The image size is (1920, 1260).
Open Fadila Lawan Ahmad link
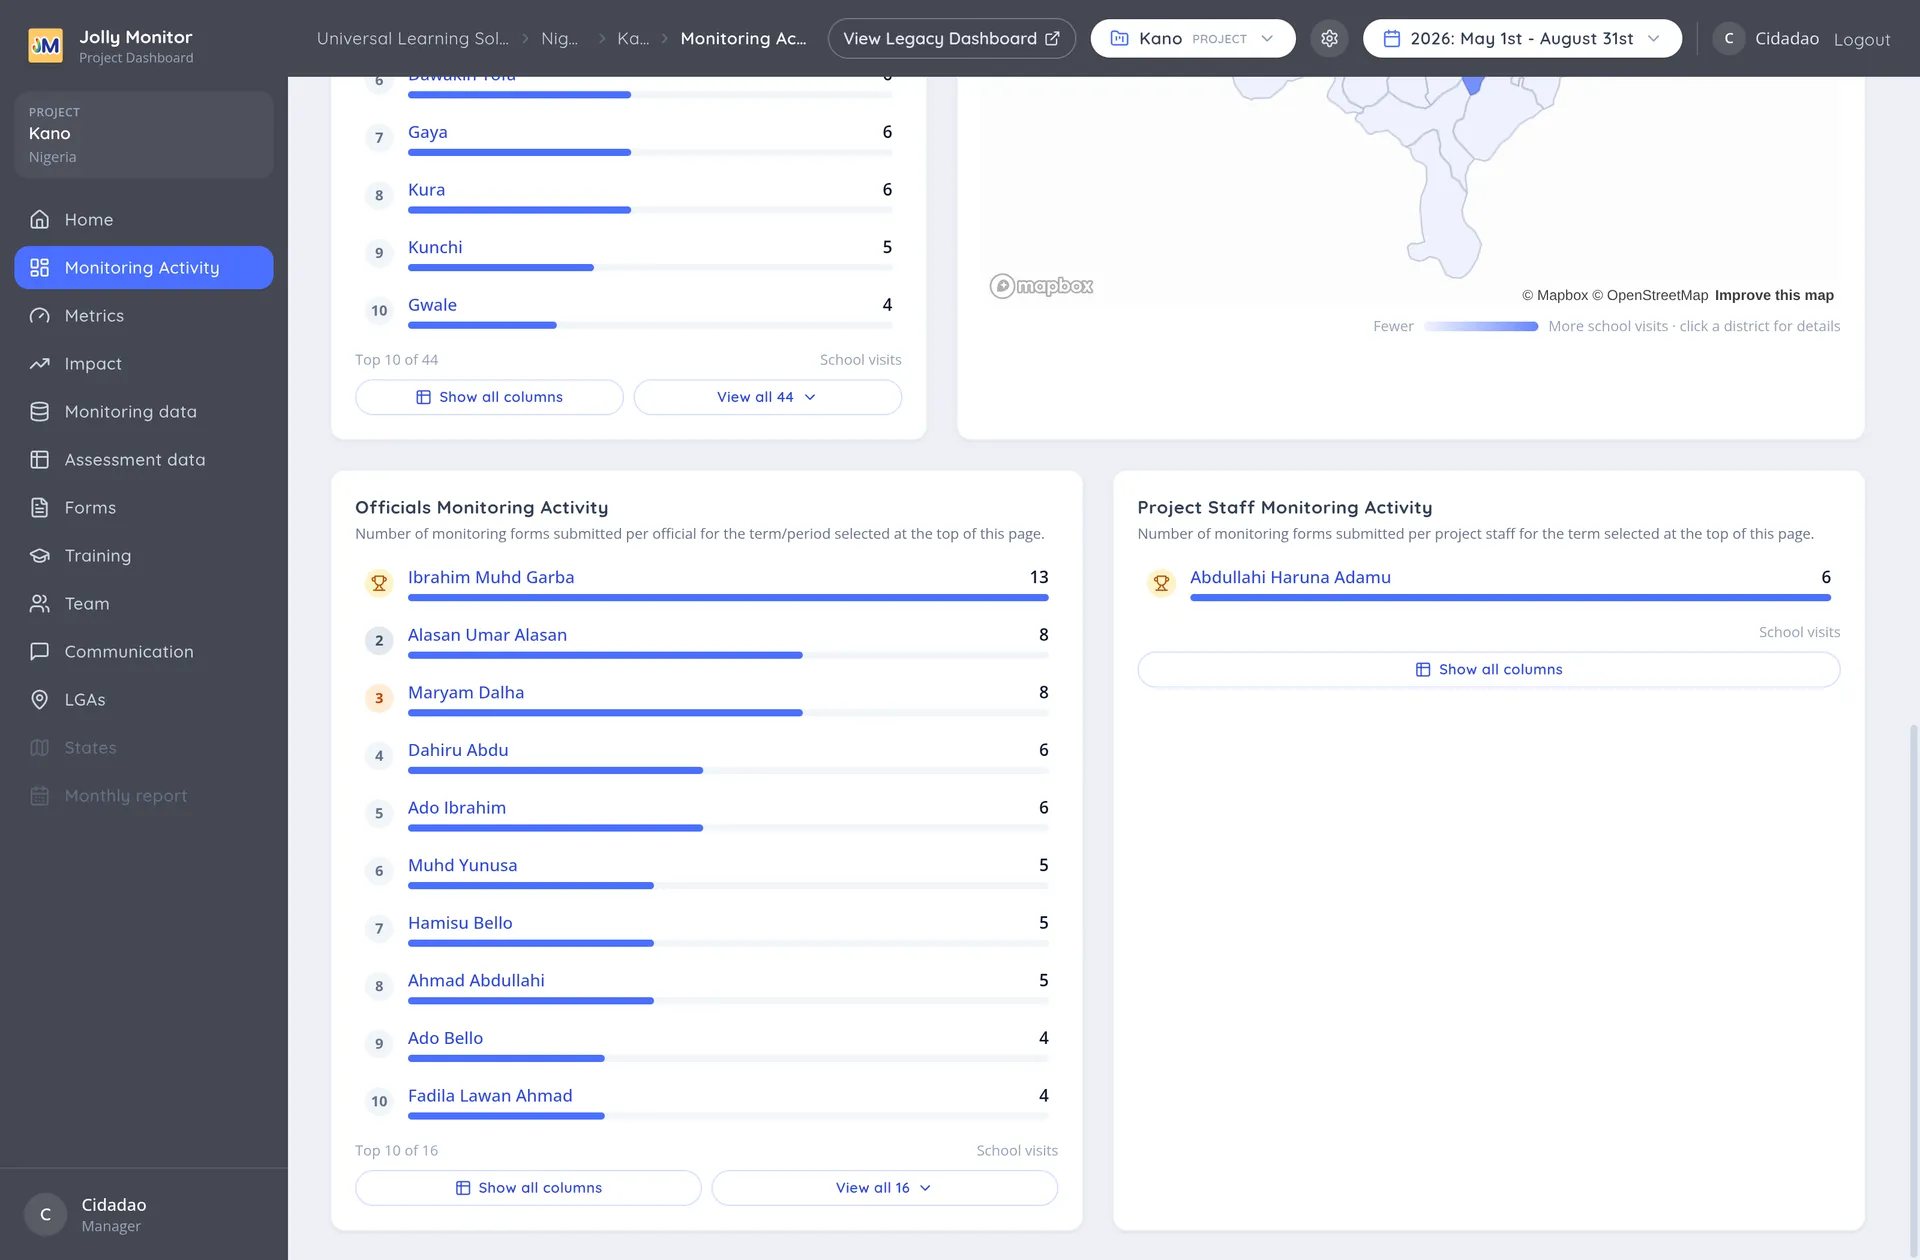pos(490,1095)
